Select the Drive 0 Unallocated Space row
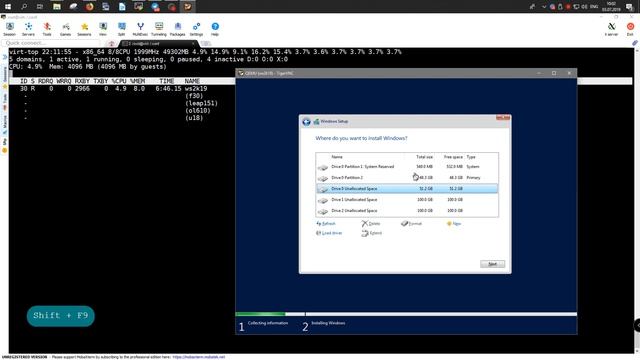 (407, 189)
